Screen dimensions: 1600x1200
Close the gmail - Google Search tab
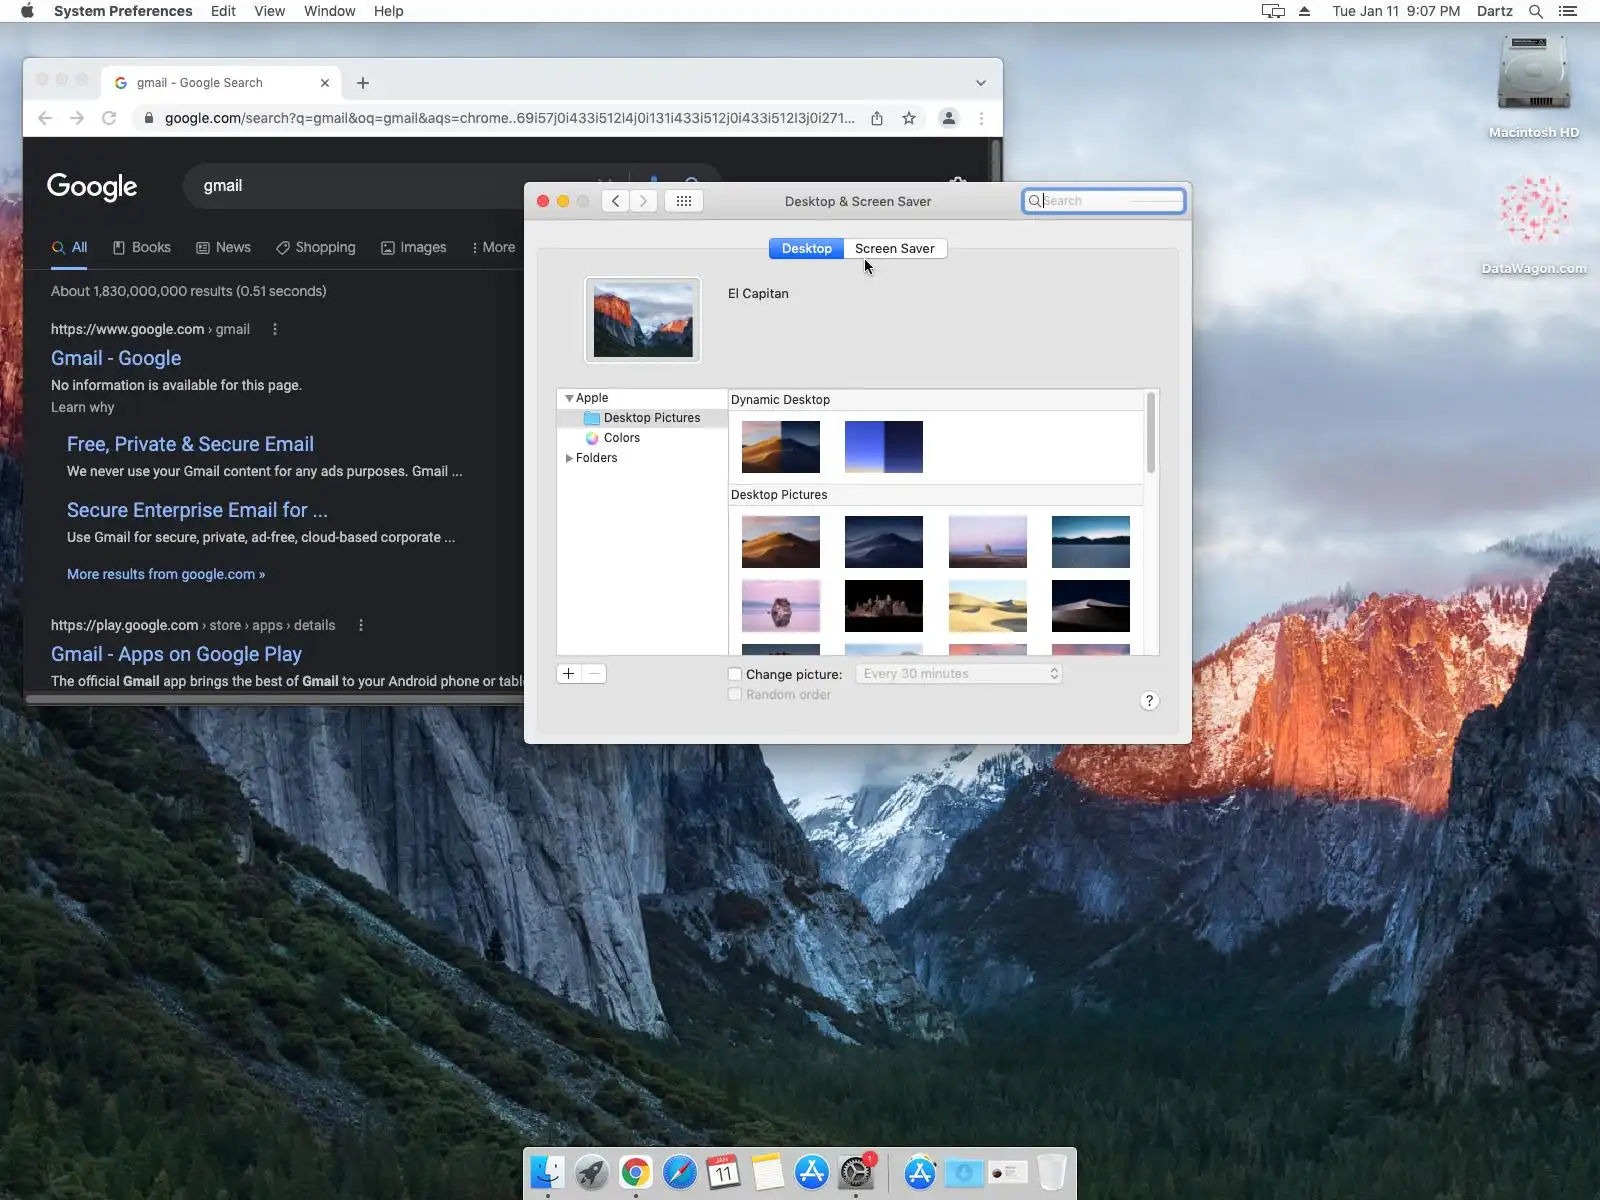coord(325,83)
